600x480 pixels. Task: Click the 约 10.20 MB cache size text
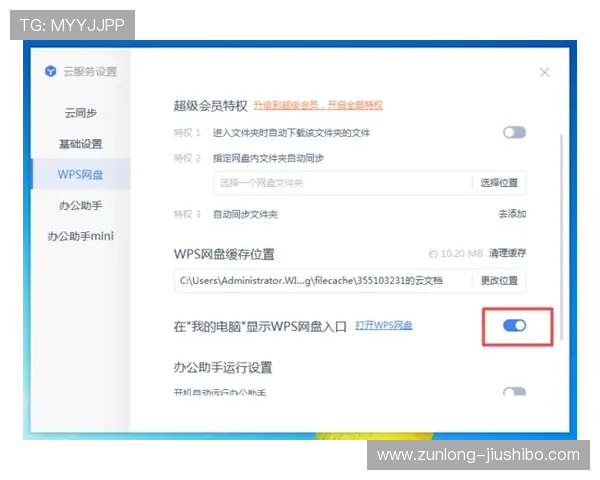pos(455,253)
